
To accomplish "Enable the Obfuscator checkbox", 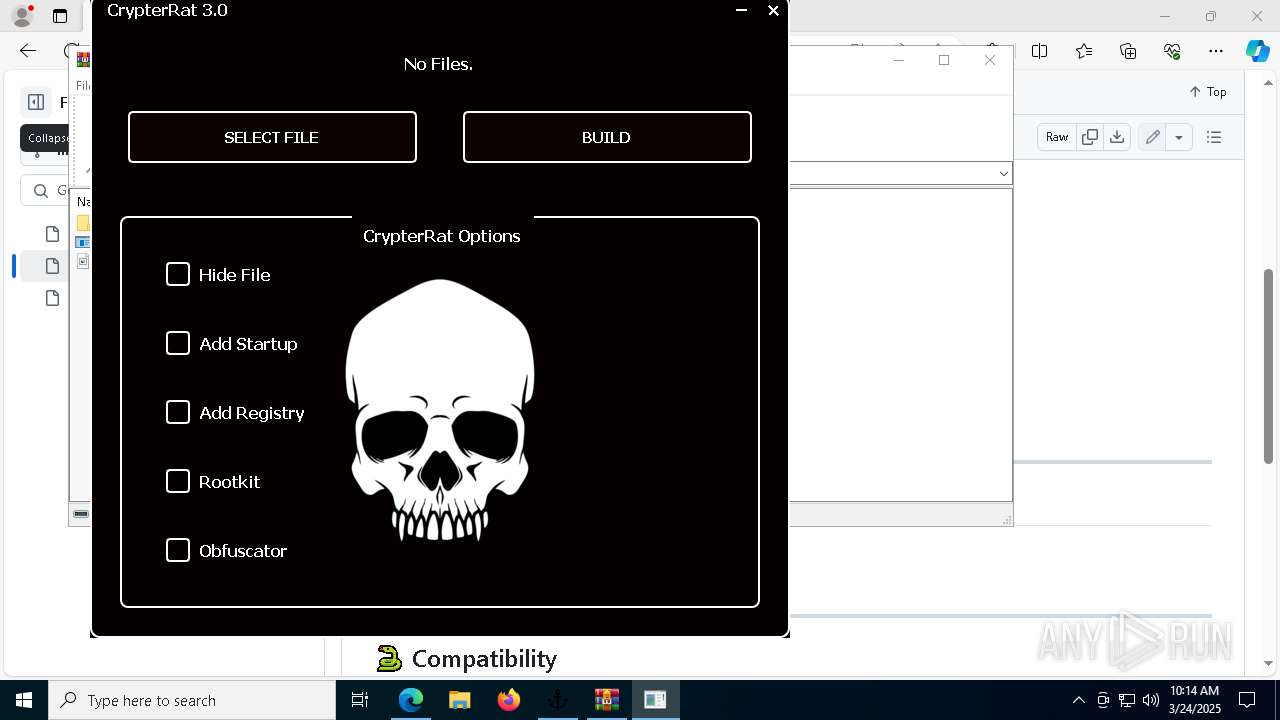I will (178, 550).
